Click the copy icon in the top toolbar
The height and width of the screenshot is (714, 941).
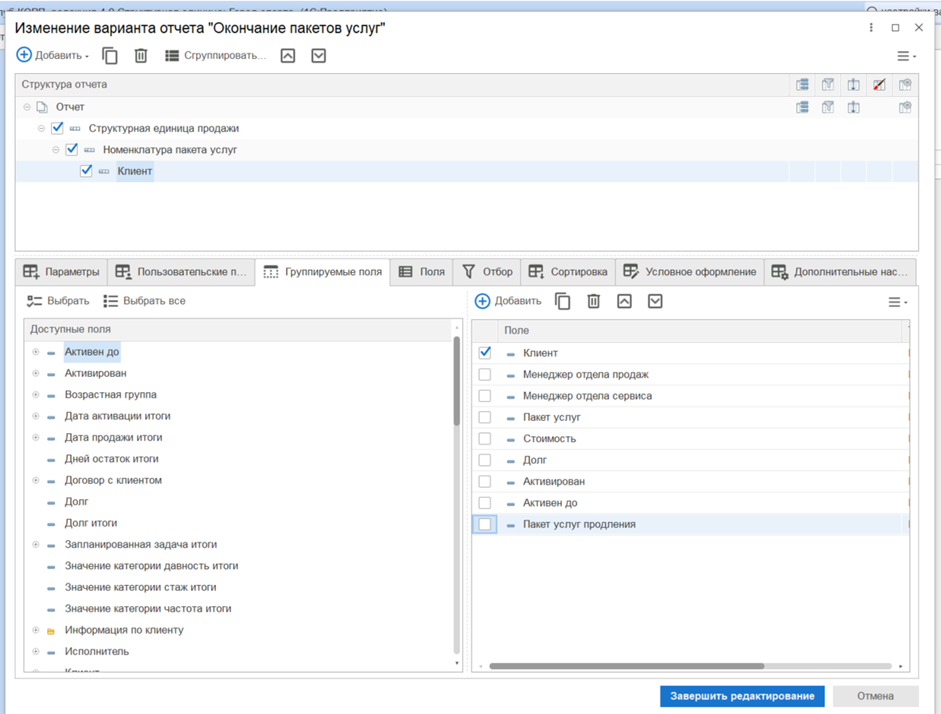coord(110,56)
